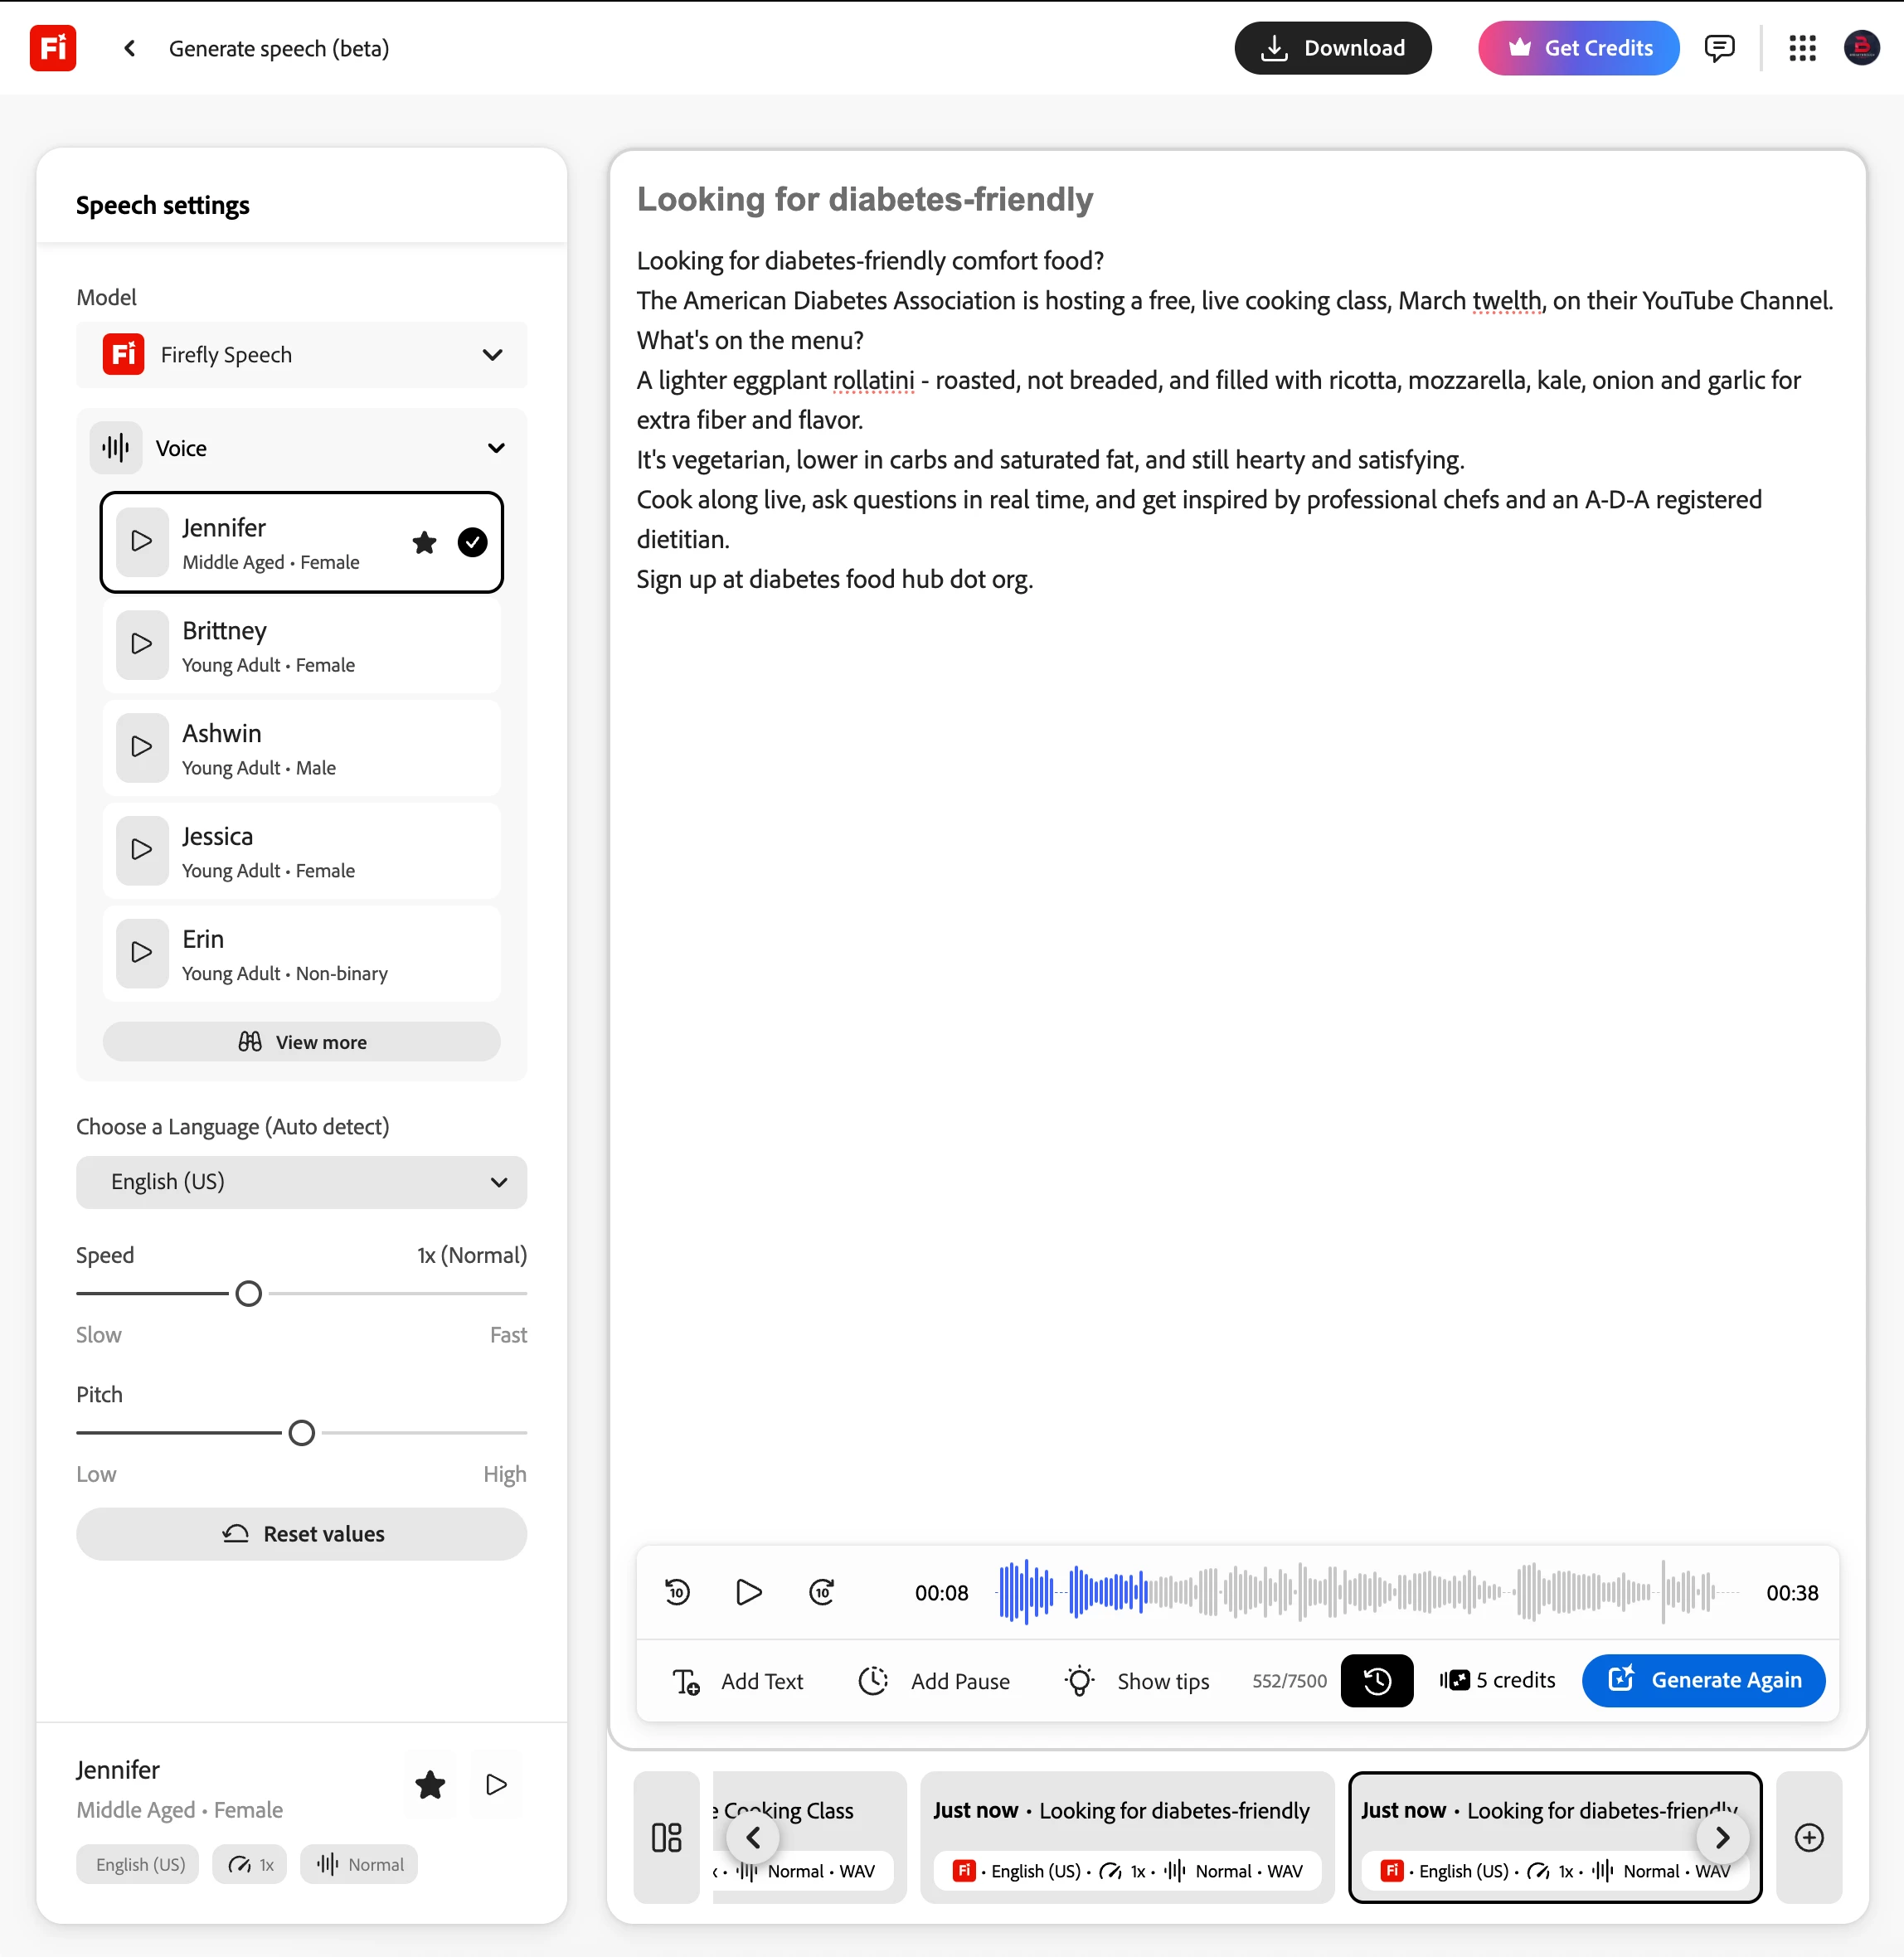Open the English (US) language dropdown
Image resolution: width=1904 pixels, height=1957 pixels.
click(301, 1182)
